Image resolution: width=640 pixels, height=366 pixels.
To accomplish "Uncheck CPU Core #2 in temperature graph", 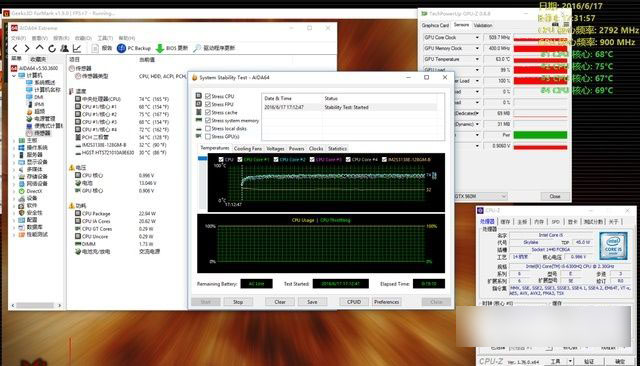I will coord(276,160).
